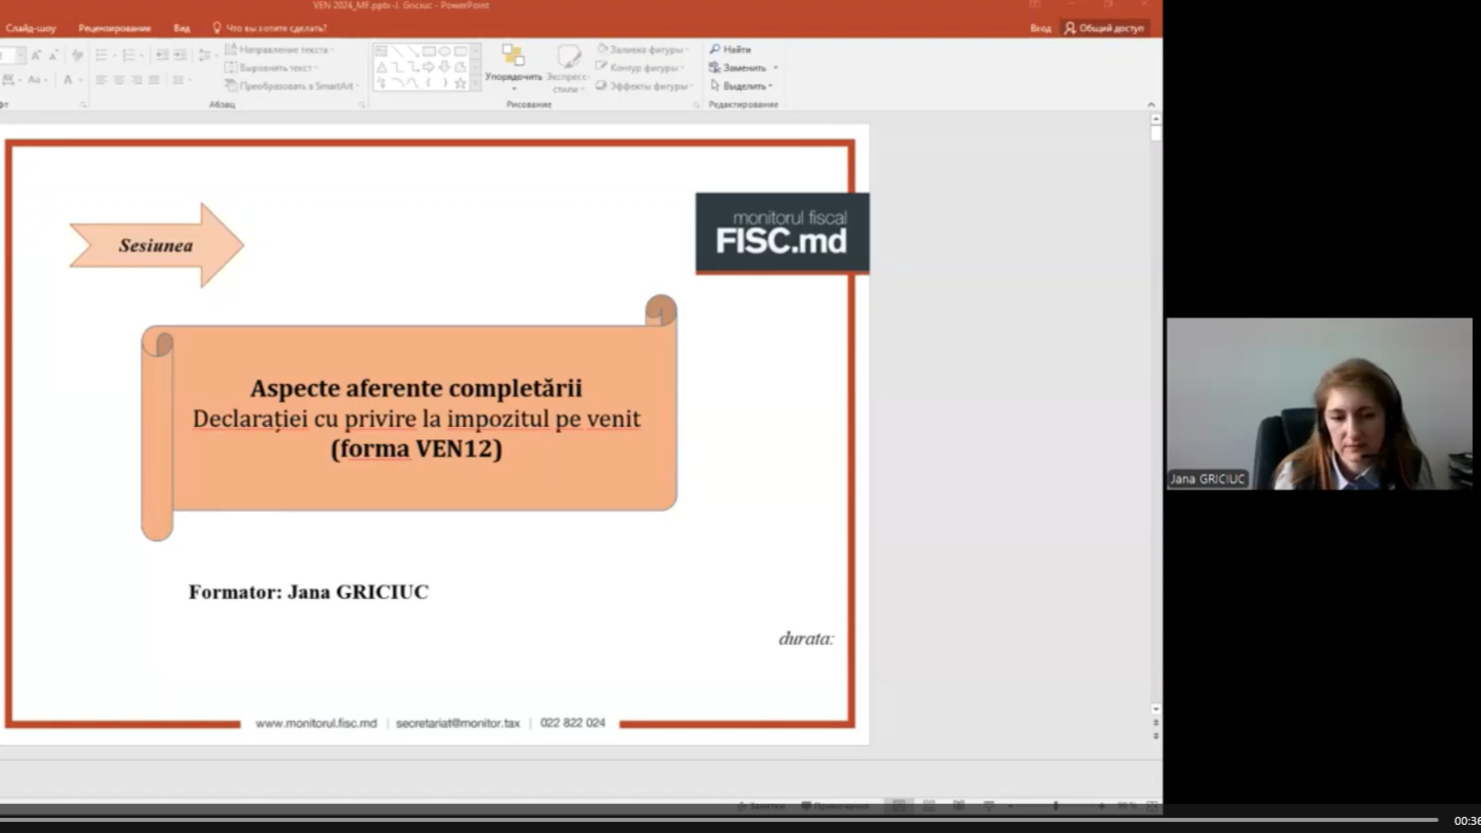The width and height of the screenshot is (1481, 833).
Task: Adjust the status bar zoom slider
Action: 1055,806
